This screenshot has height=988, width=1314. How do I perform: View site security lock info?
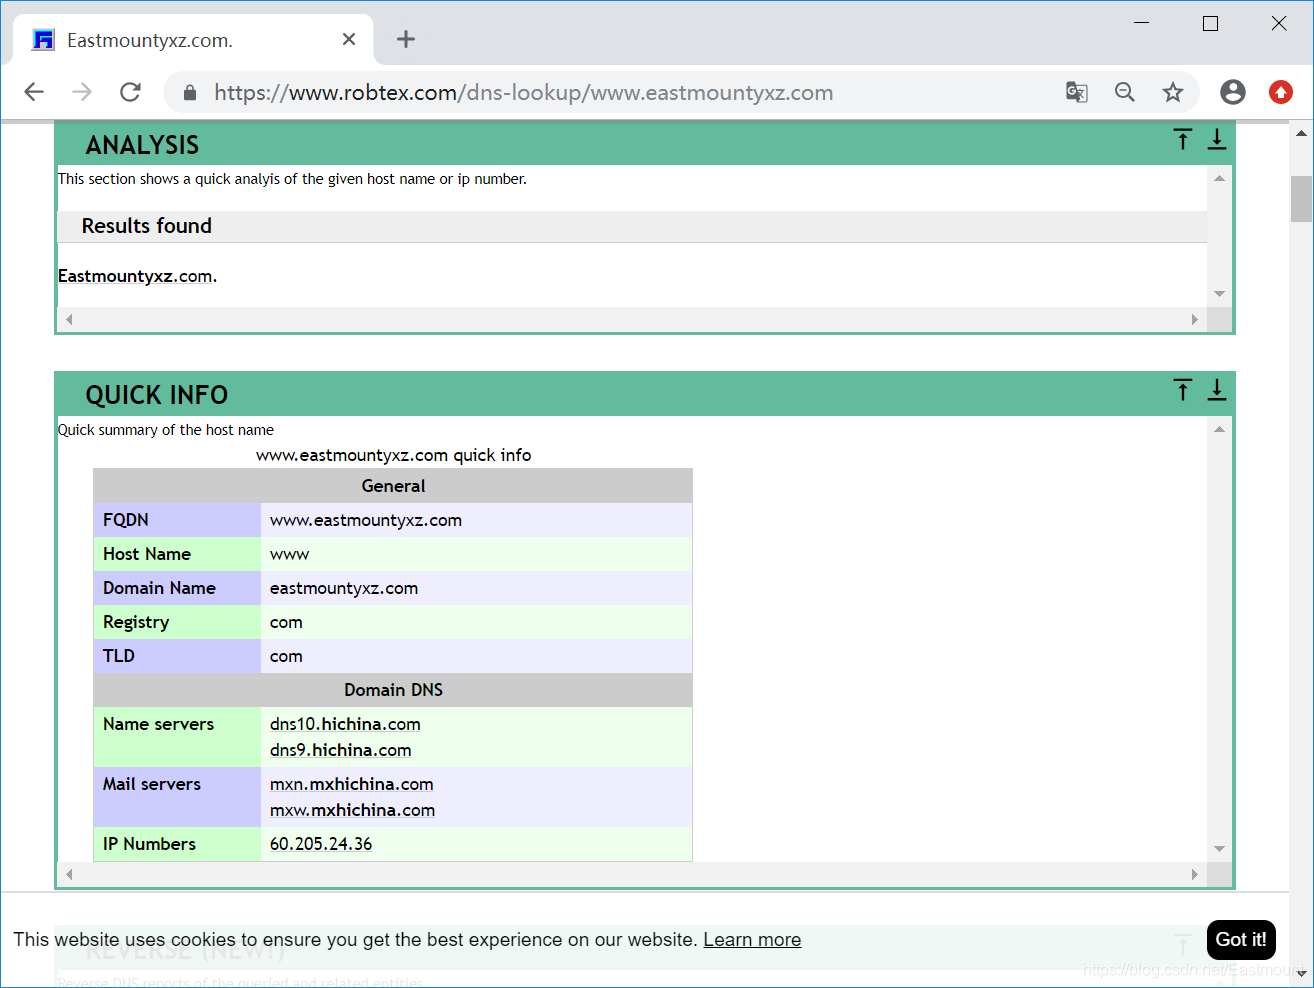pos(190,93)
